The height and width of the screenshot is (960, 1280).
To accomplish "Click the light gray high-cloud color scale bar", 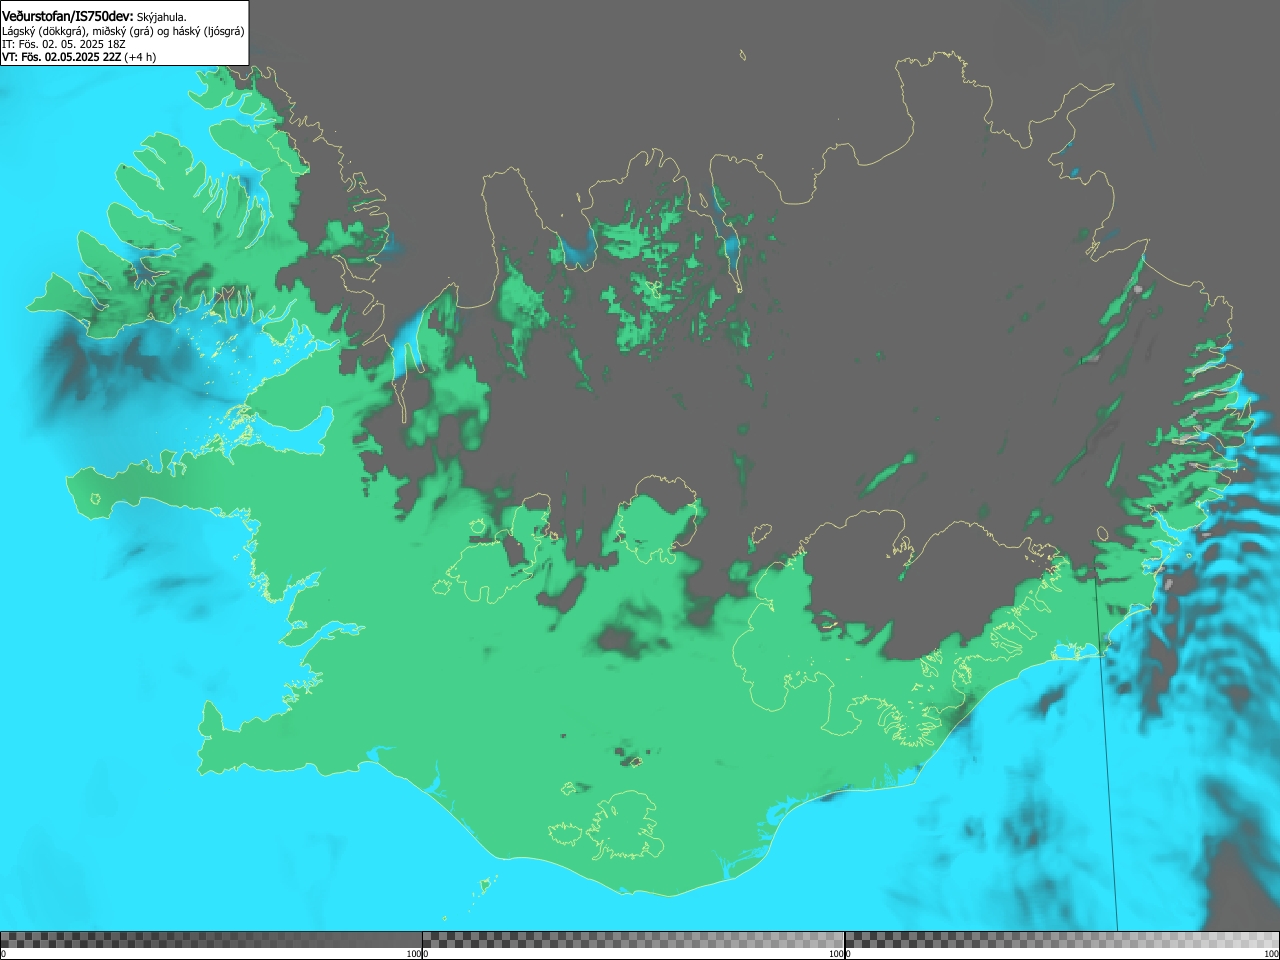I will click(1062, 940).
